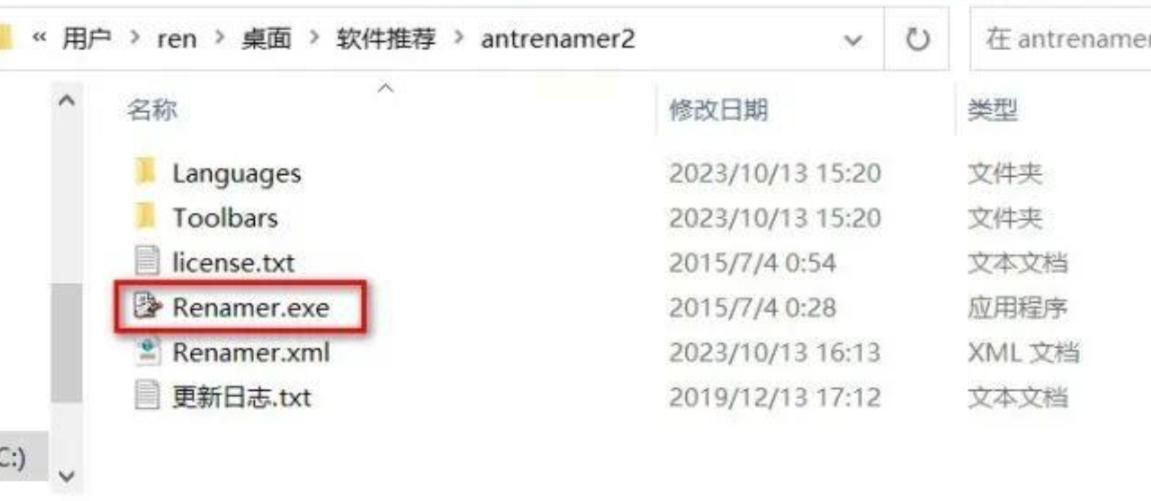Screen dimensions: 1151x501
Task: Open chevron after ren in path
Action: tap(219, 38)
